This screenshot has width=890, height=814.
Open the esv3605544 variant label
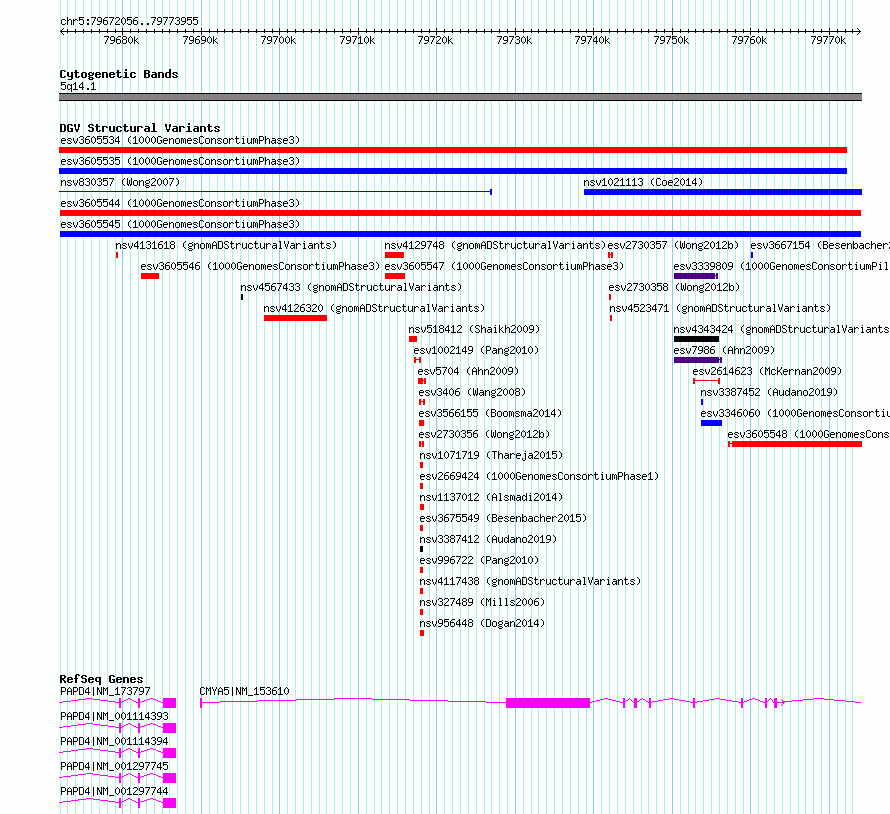[180, 203]
